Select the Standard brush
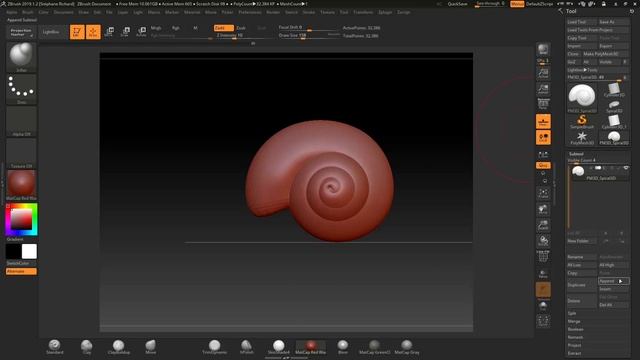640x360 pixels. click(x=54, y=347)
